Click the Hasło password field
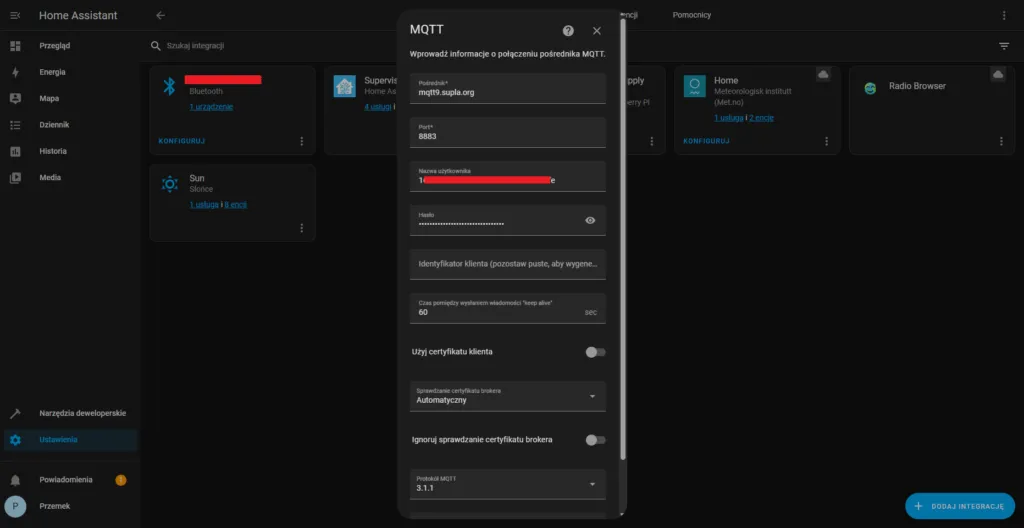 tap(508, 220)
